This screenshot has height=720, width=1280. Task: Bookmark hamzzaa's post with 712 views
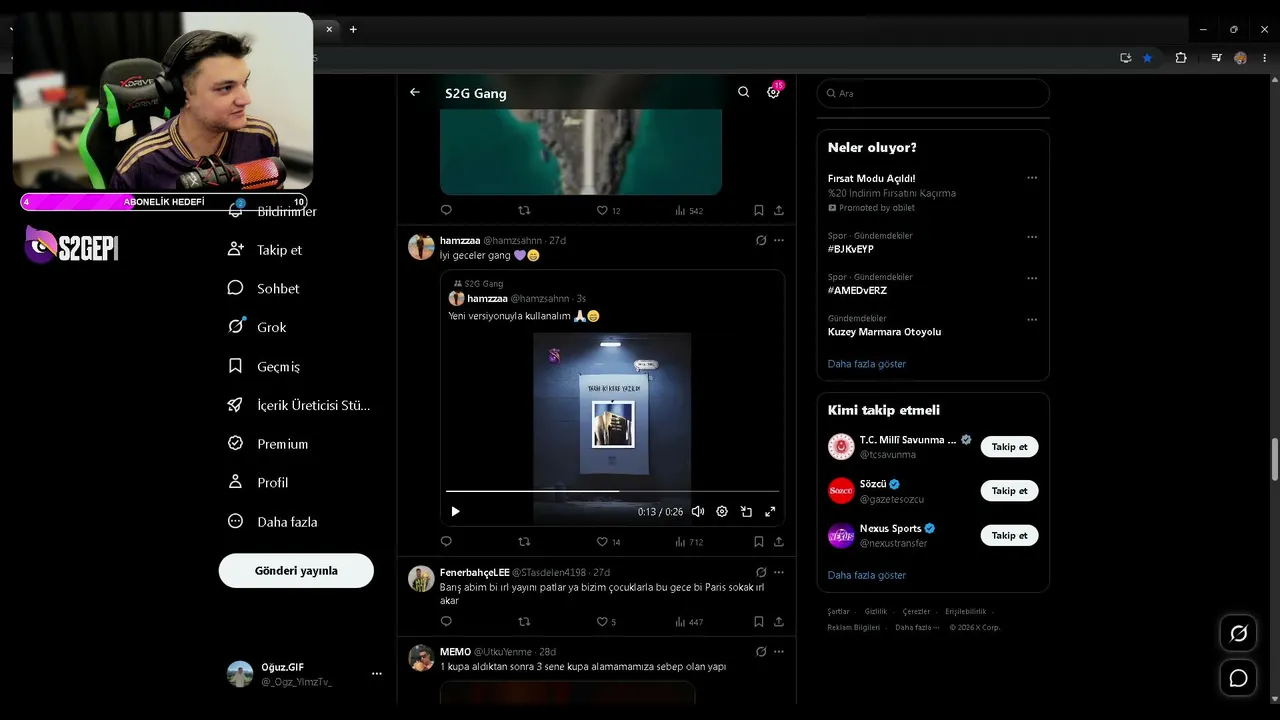(759, 542)
